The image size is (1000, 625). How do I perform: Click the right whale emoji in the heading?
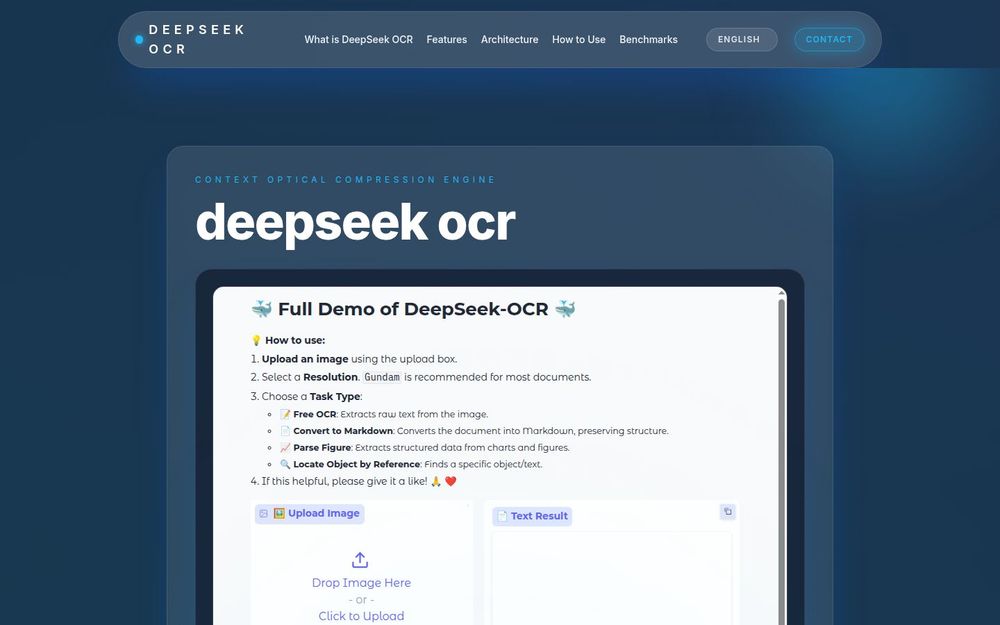coord(565,309)
